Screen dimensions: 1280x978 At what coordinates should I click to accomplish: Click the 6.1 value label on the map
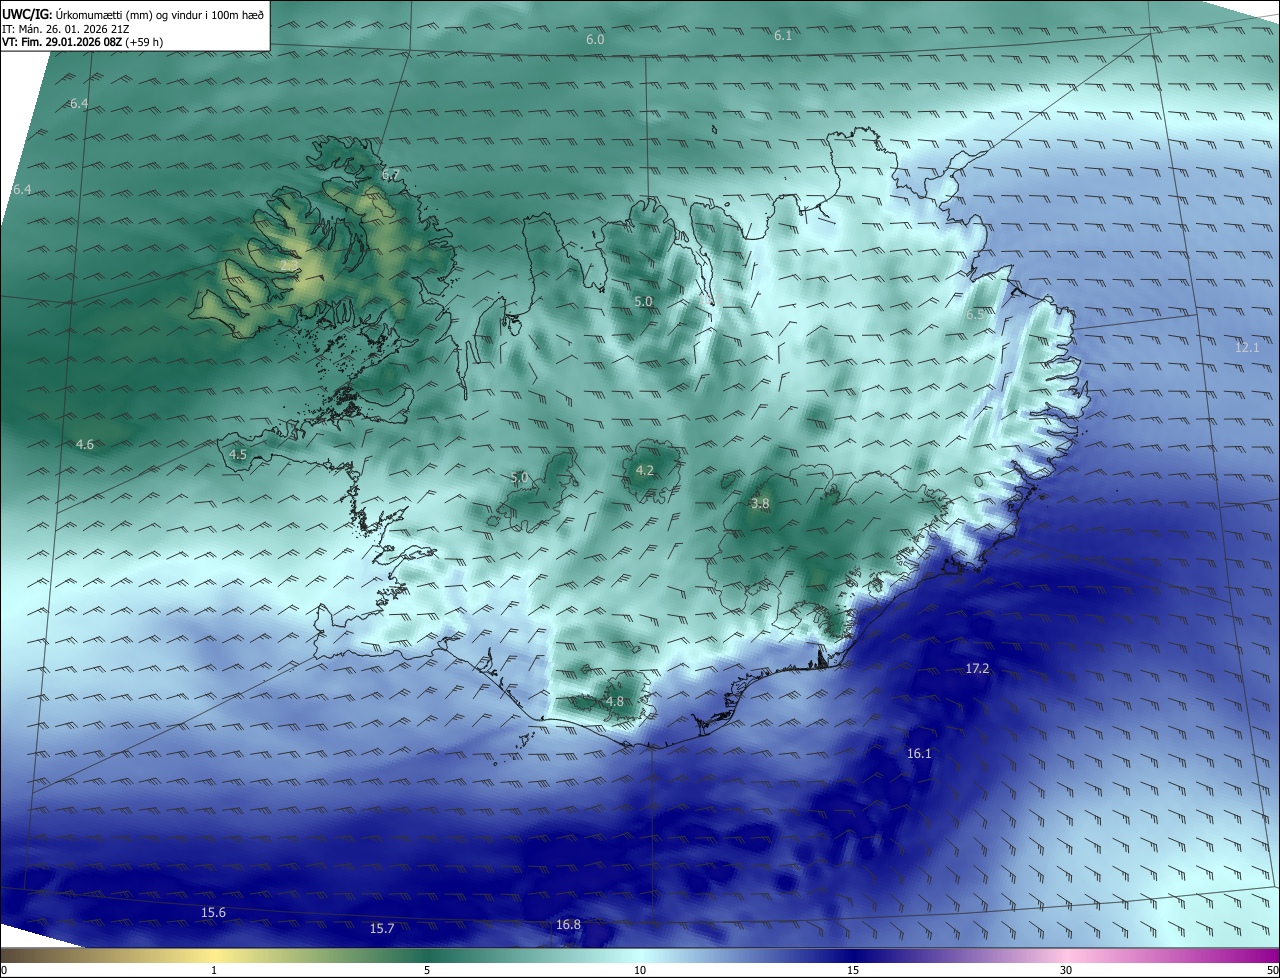pos(783,35)
